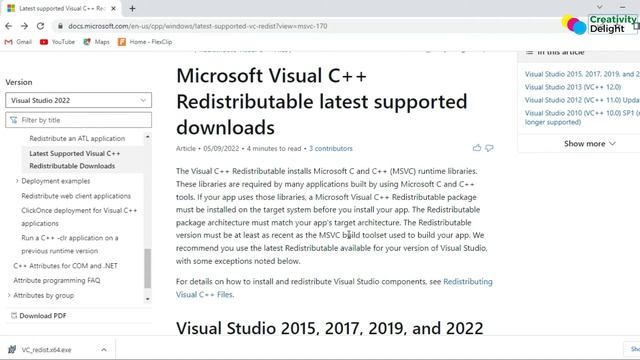Screen dimensions: 640x360
Task: Select the Latest supported Visual C++ browser tab
Action: click(62, 8)
